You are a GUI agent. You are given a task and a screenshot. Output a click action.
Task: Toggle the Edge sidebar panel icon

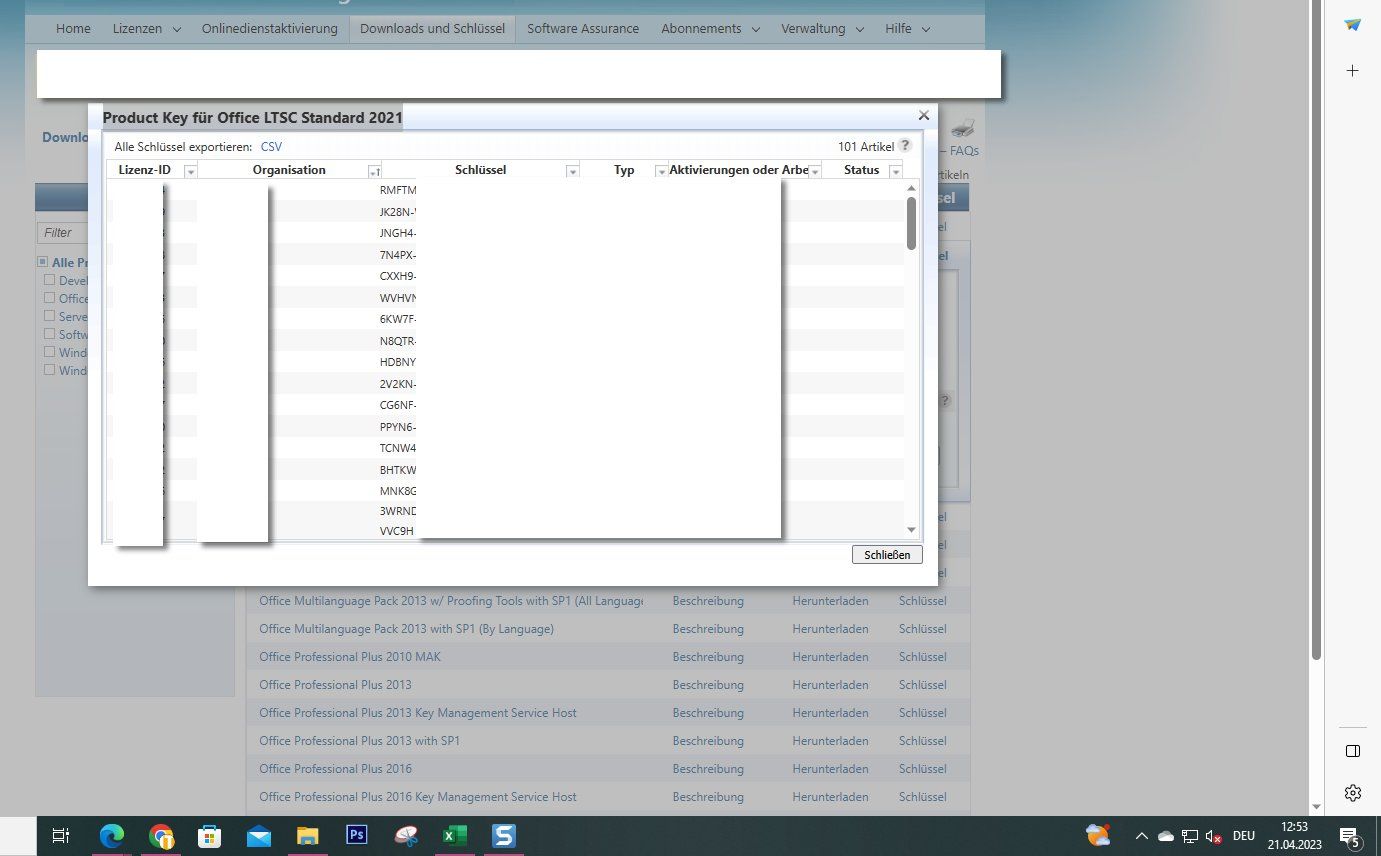click(1353, 751)
